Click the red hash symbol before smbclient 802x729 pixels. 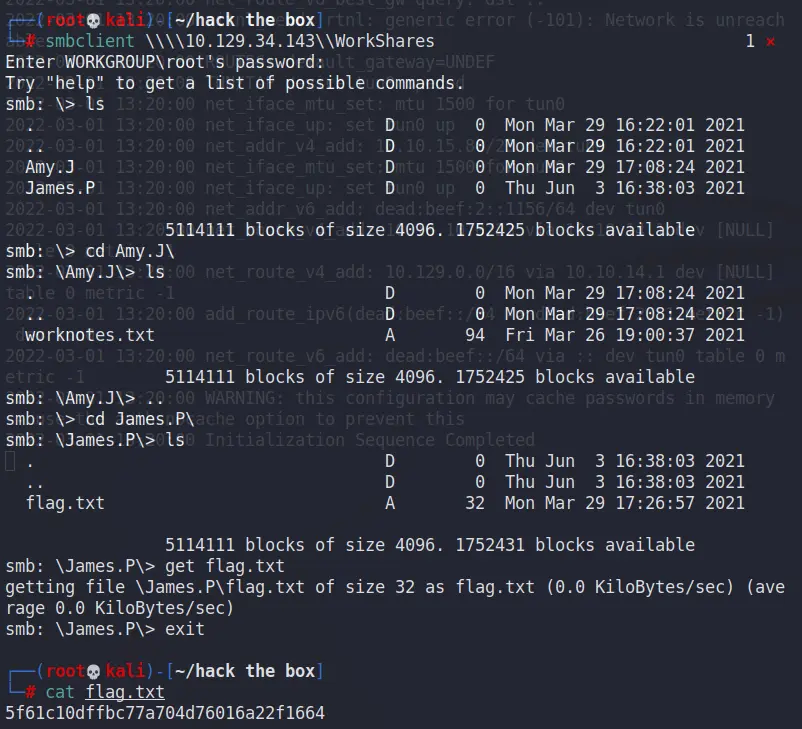pos(31,41)
